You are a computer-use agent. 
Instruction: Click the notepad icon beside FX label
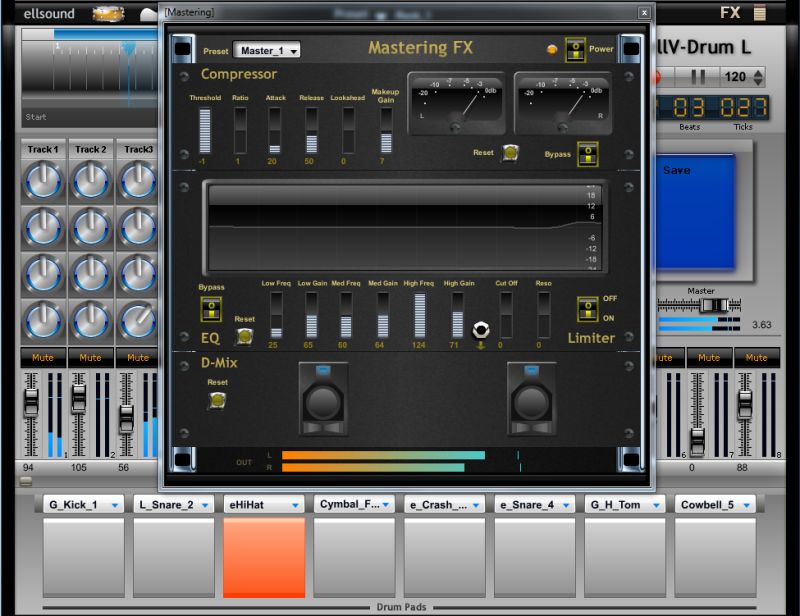tap(761, 13)
